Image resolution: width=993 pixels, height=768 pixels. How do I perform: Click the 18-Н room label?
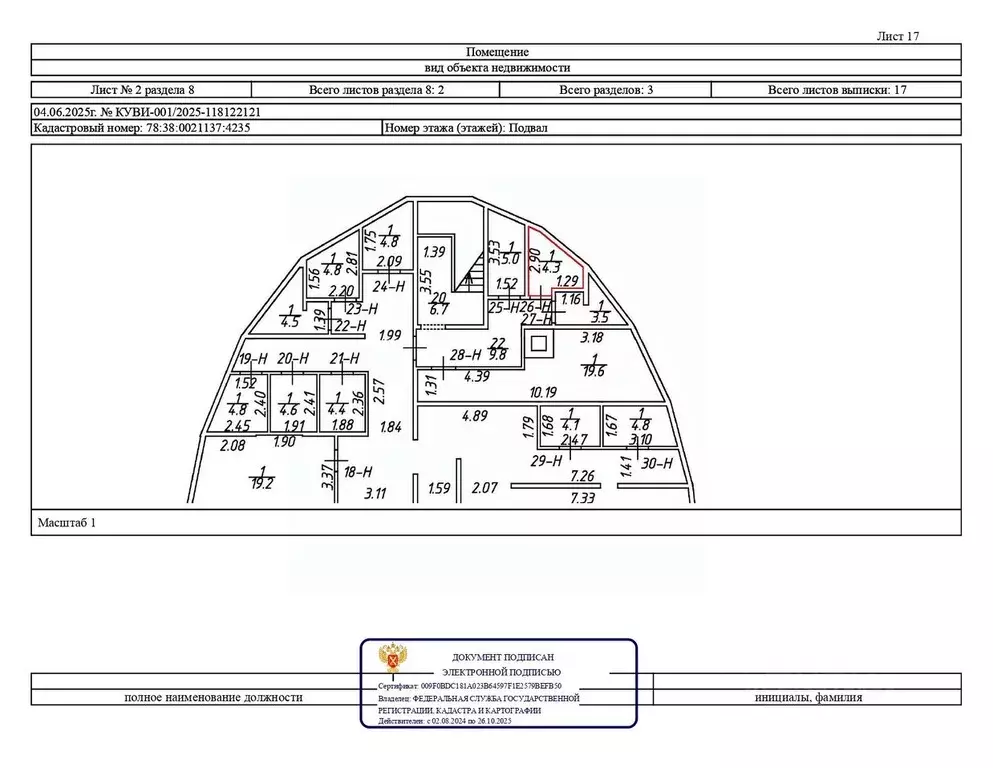point(357,472)
